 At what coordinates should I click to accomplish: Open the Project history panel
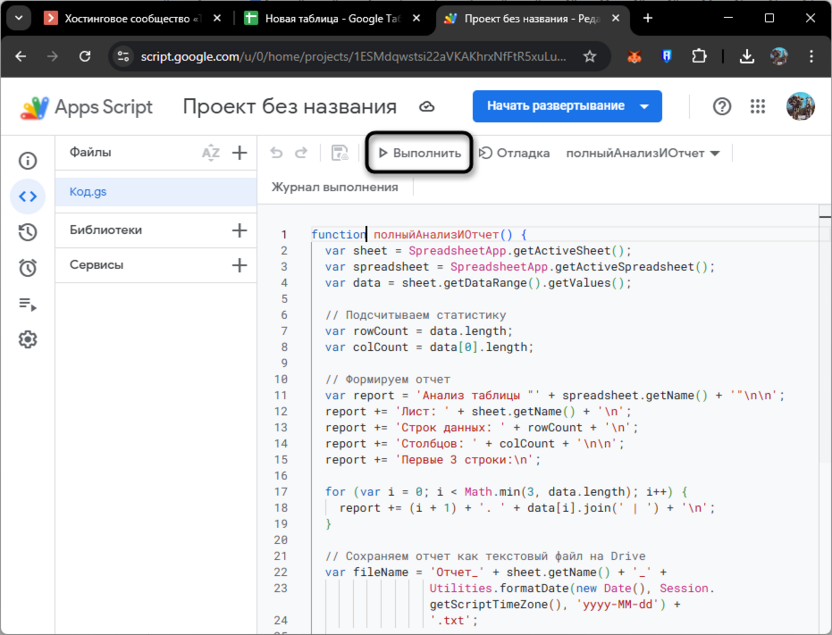pos(28,232)
